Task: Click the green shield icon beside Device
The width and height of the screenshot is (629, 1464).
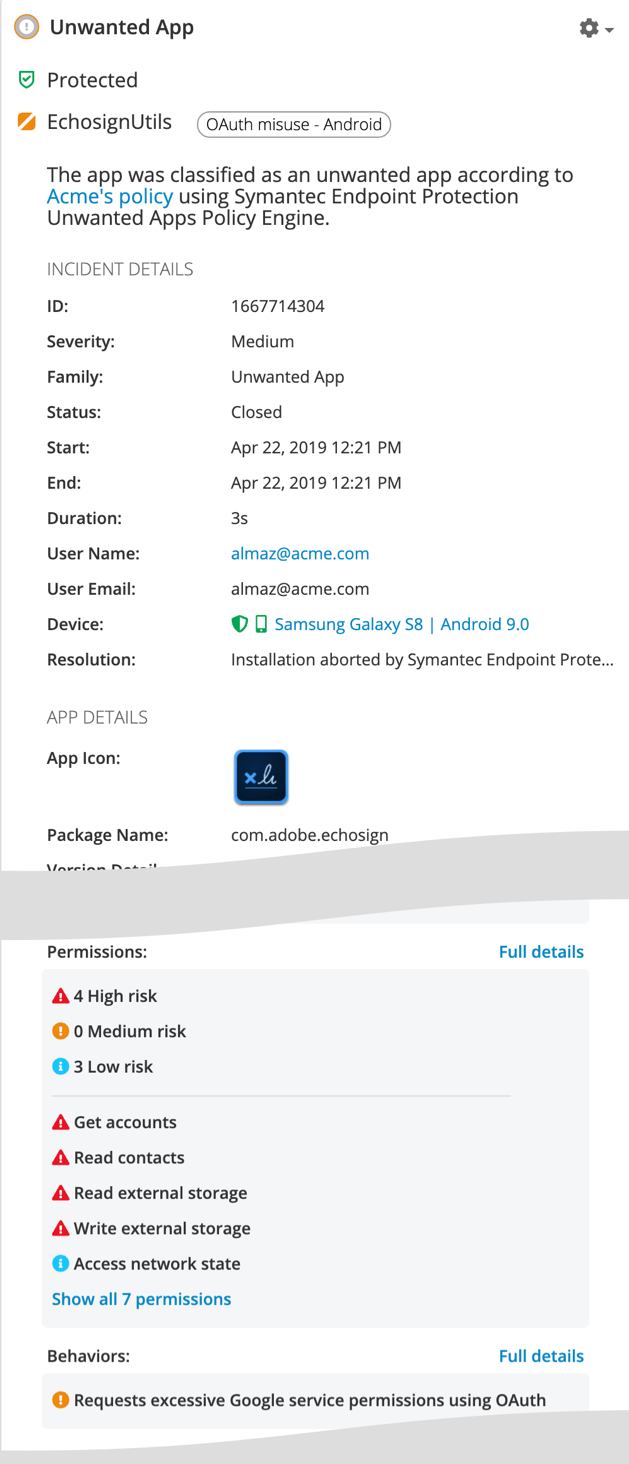Action: [x=239, y=624]
